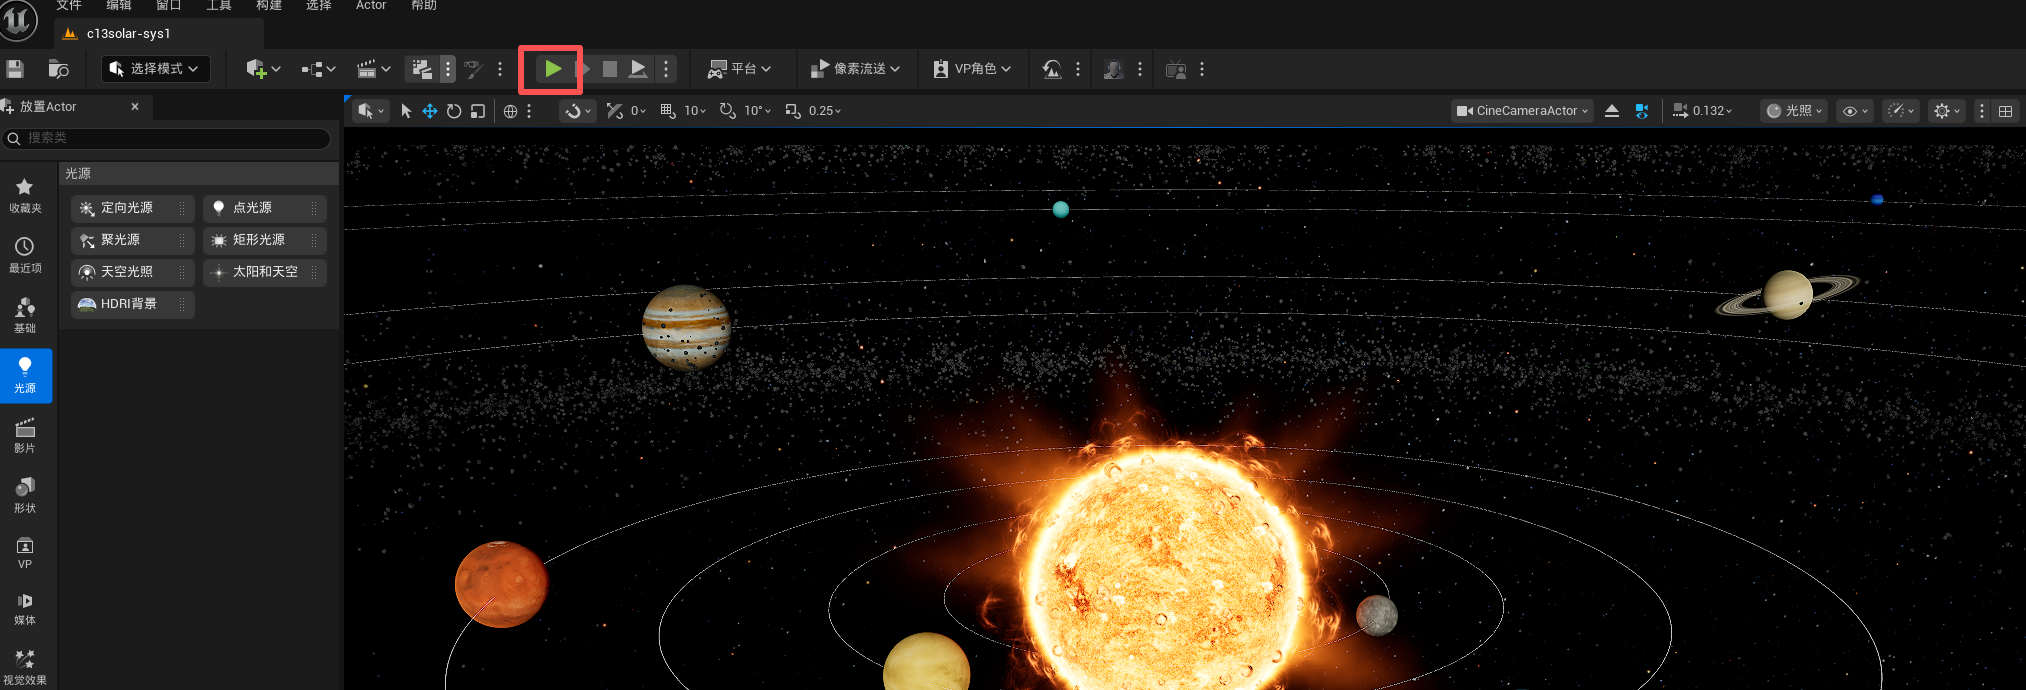This screenshot has height=690, width=2026.
Task: Click the HDRI背景 item
Action: coord(133,304)
